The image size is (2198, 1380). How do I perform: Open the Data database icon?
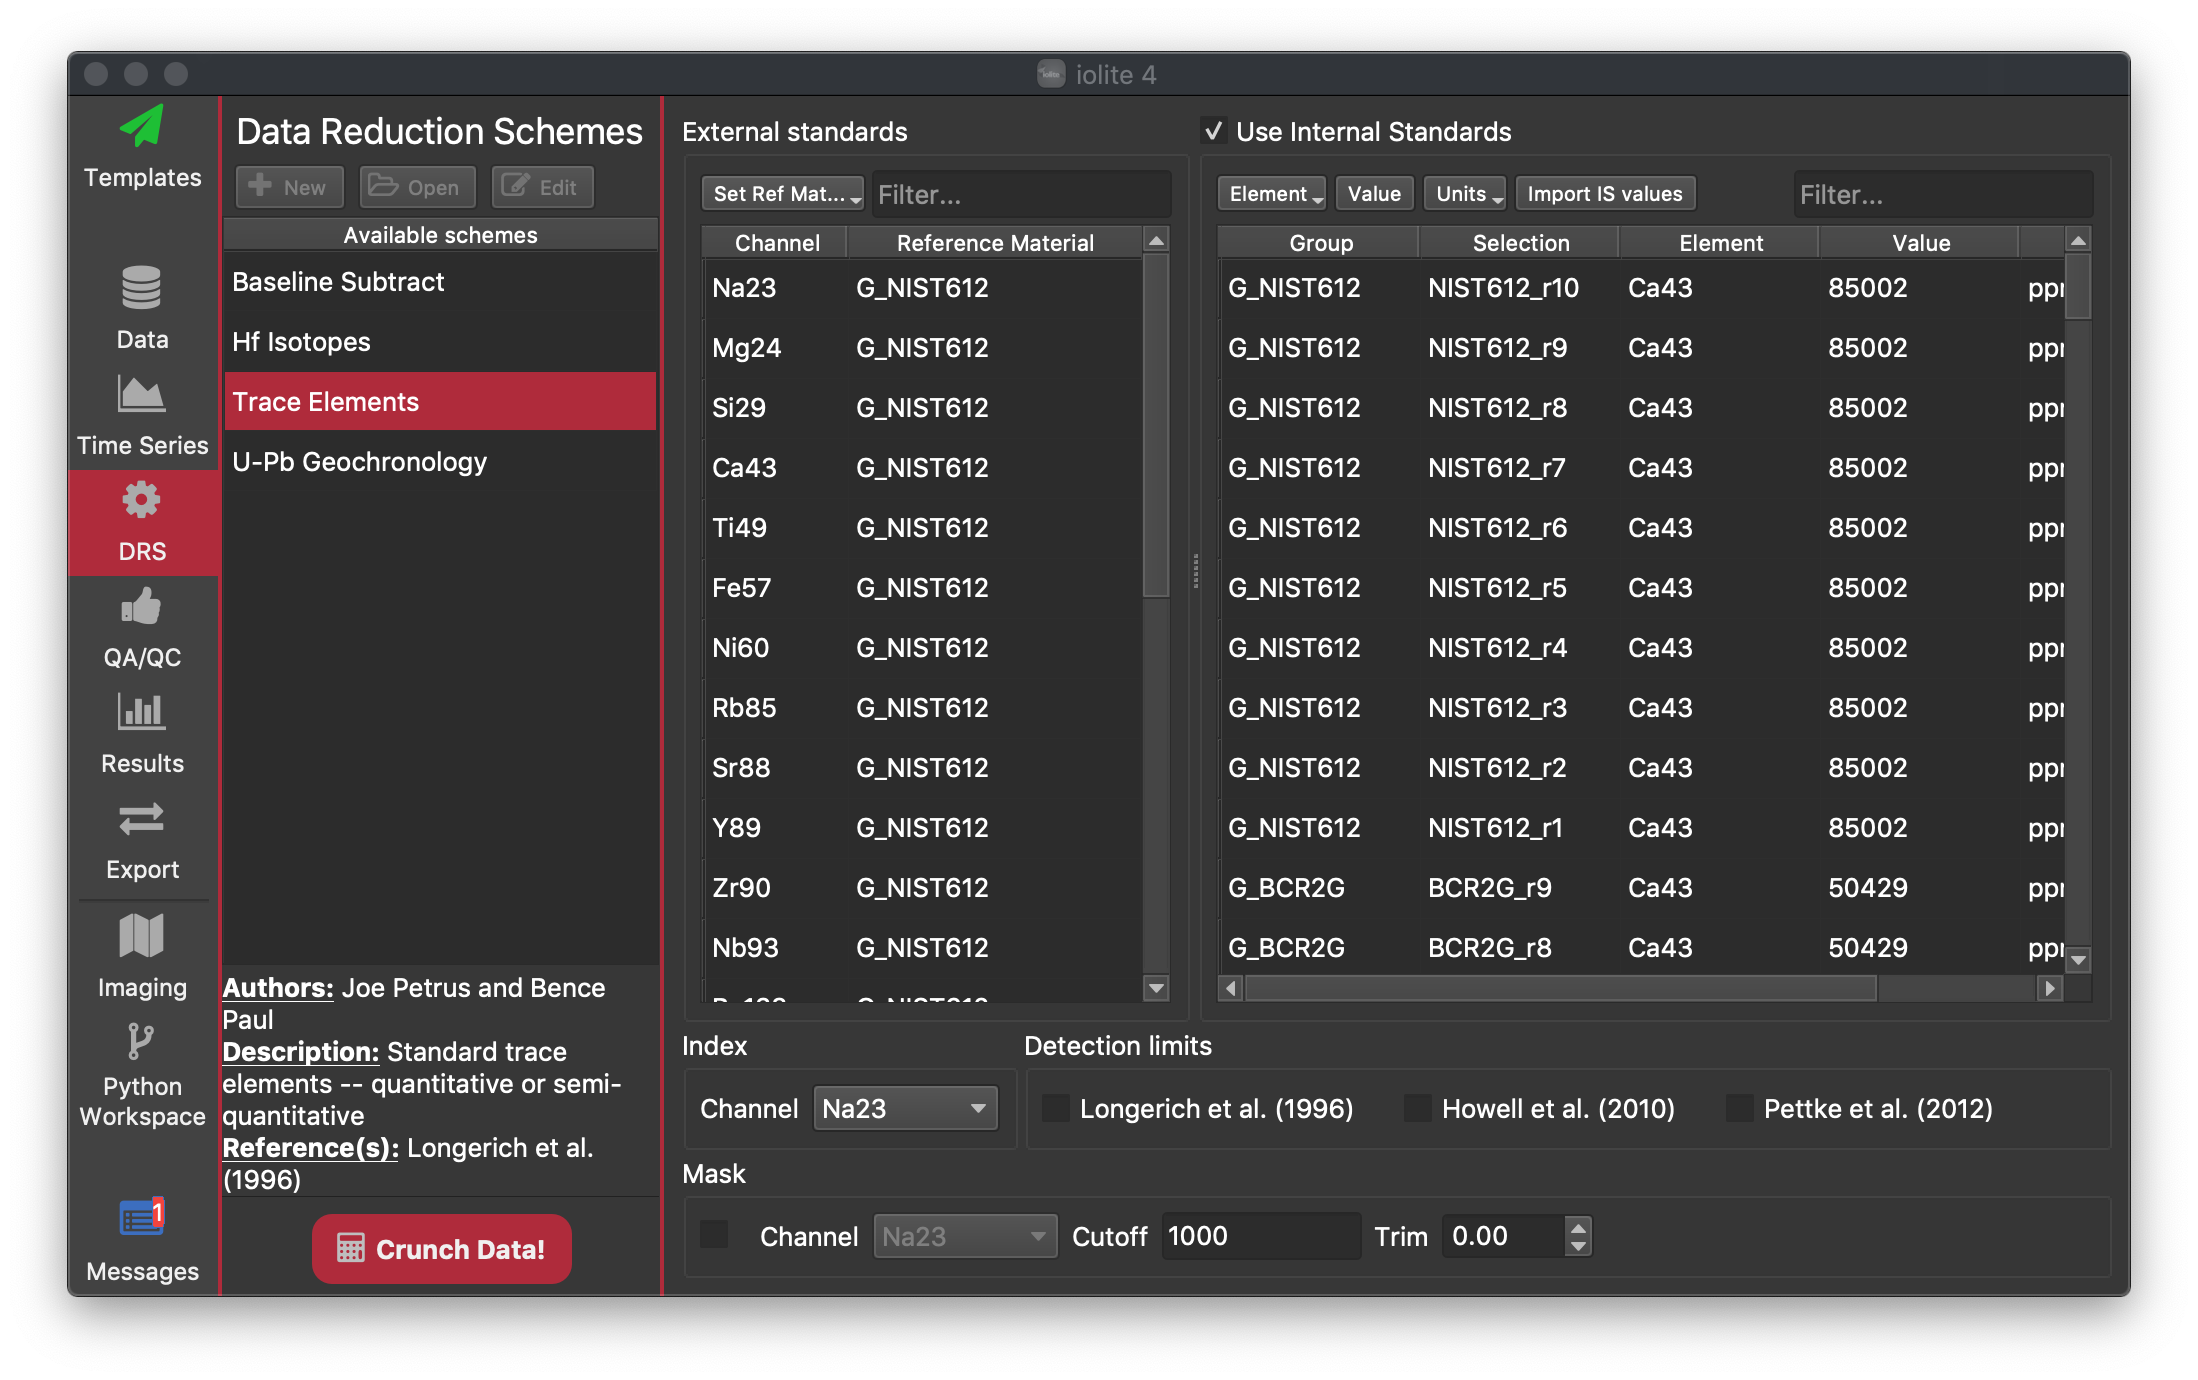141,288
